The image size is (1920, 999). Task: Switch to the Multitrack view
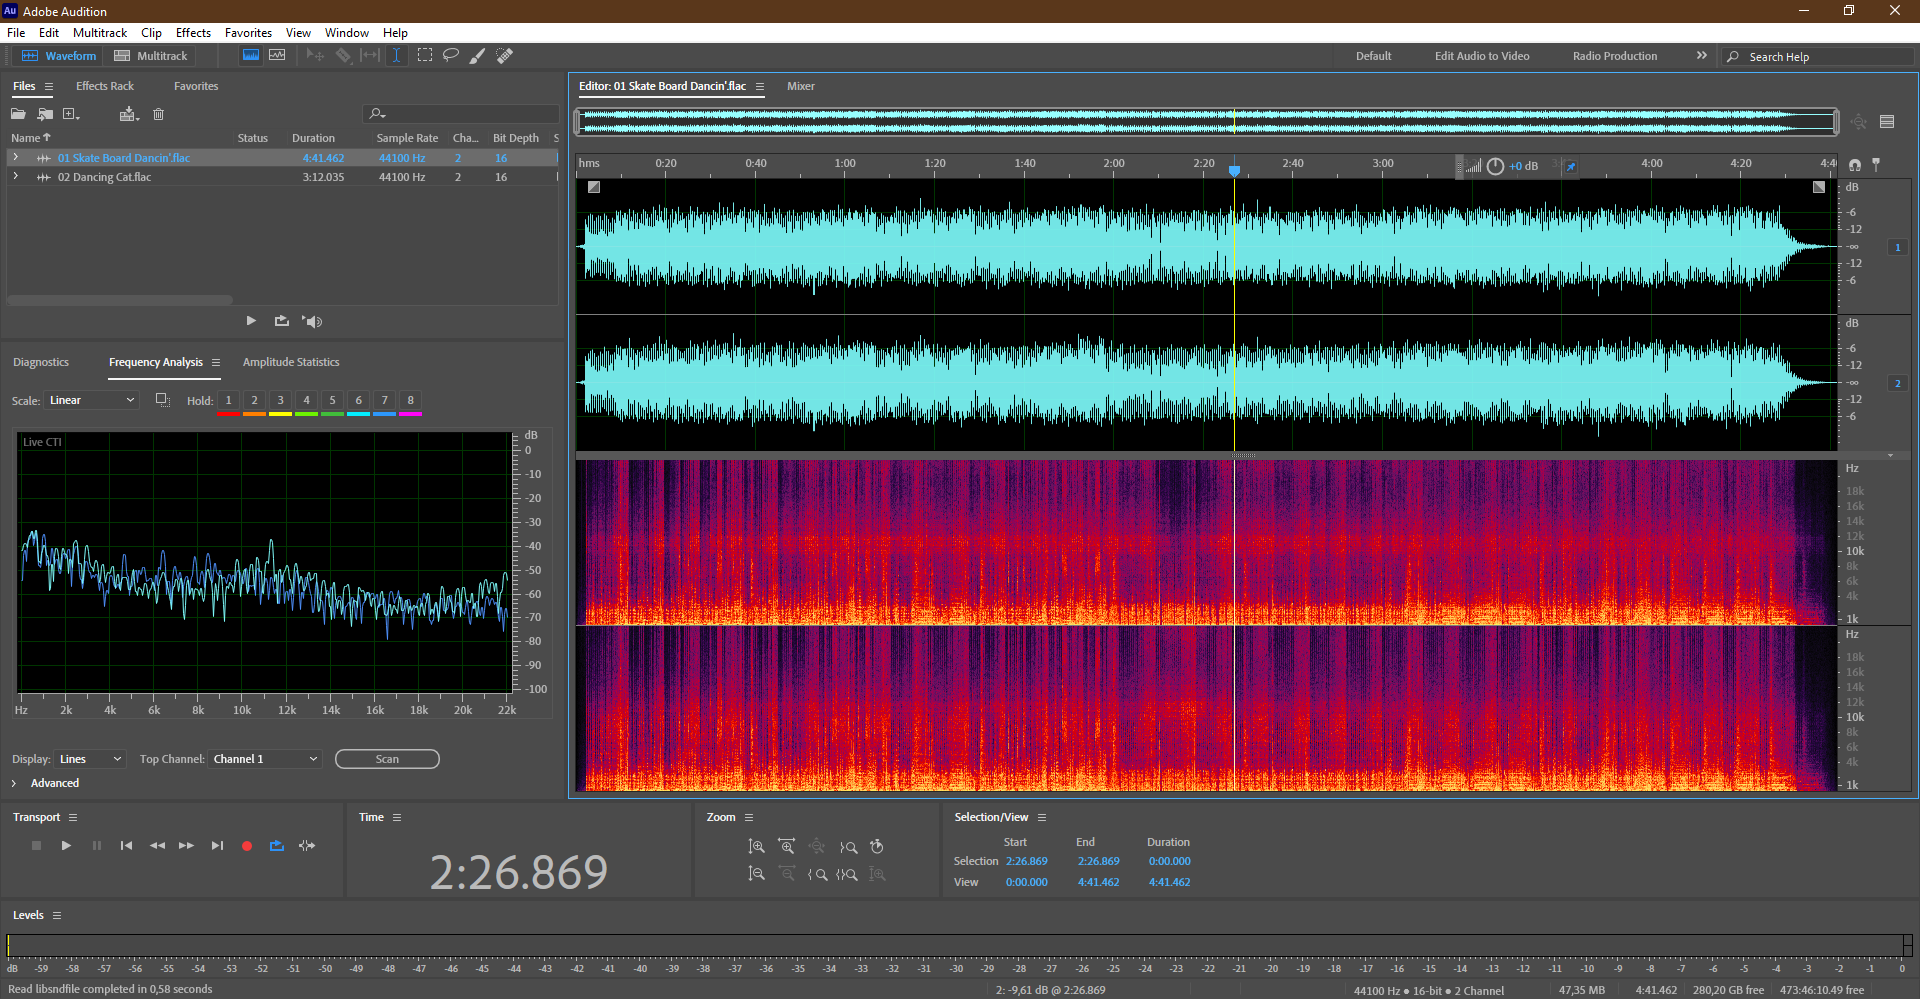pyautogui.click(x=151, y=56)
